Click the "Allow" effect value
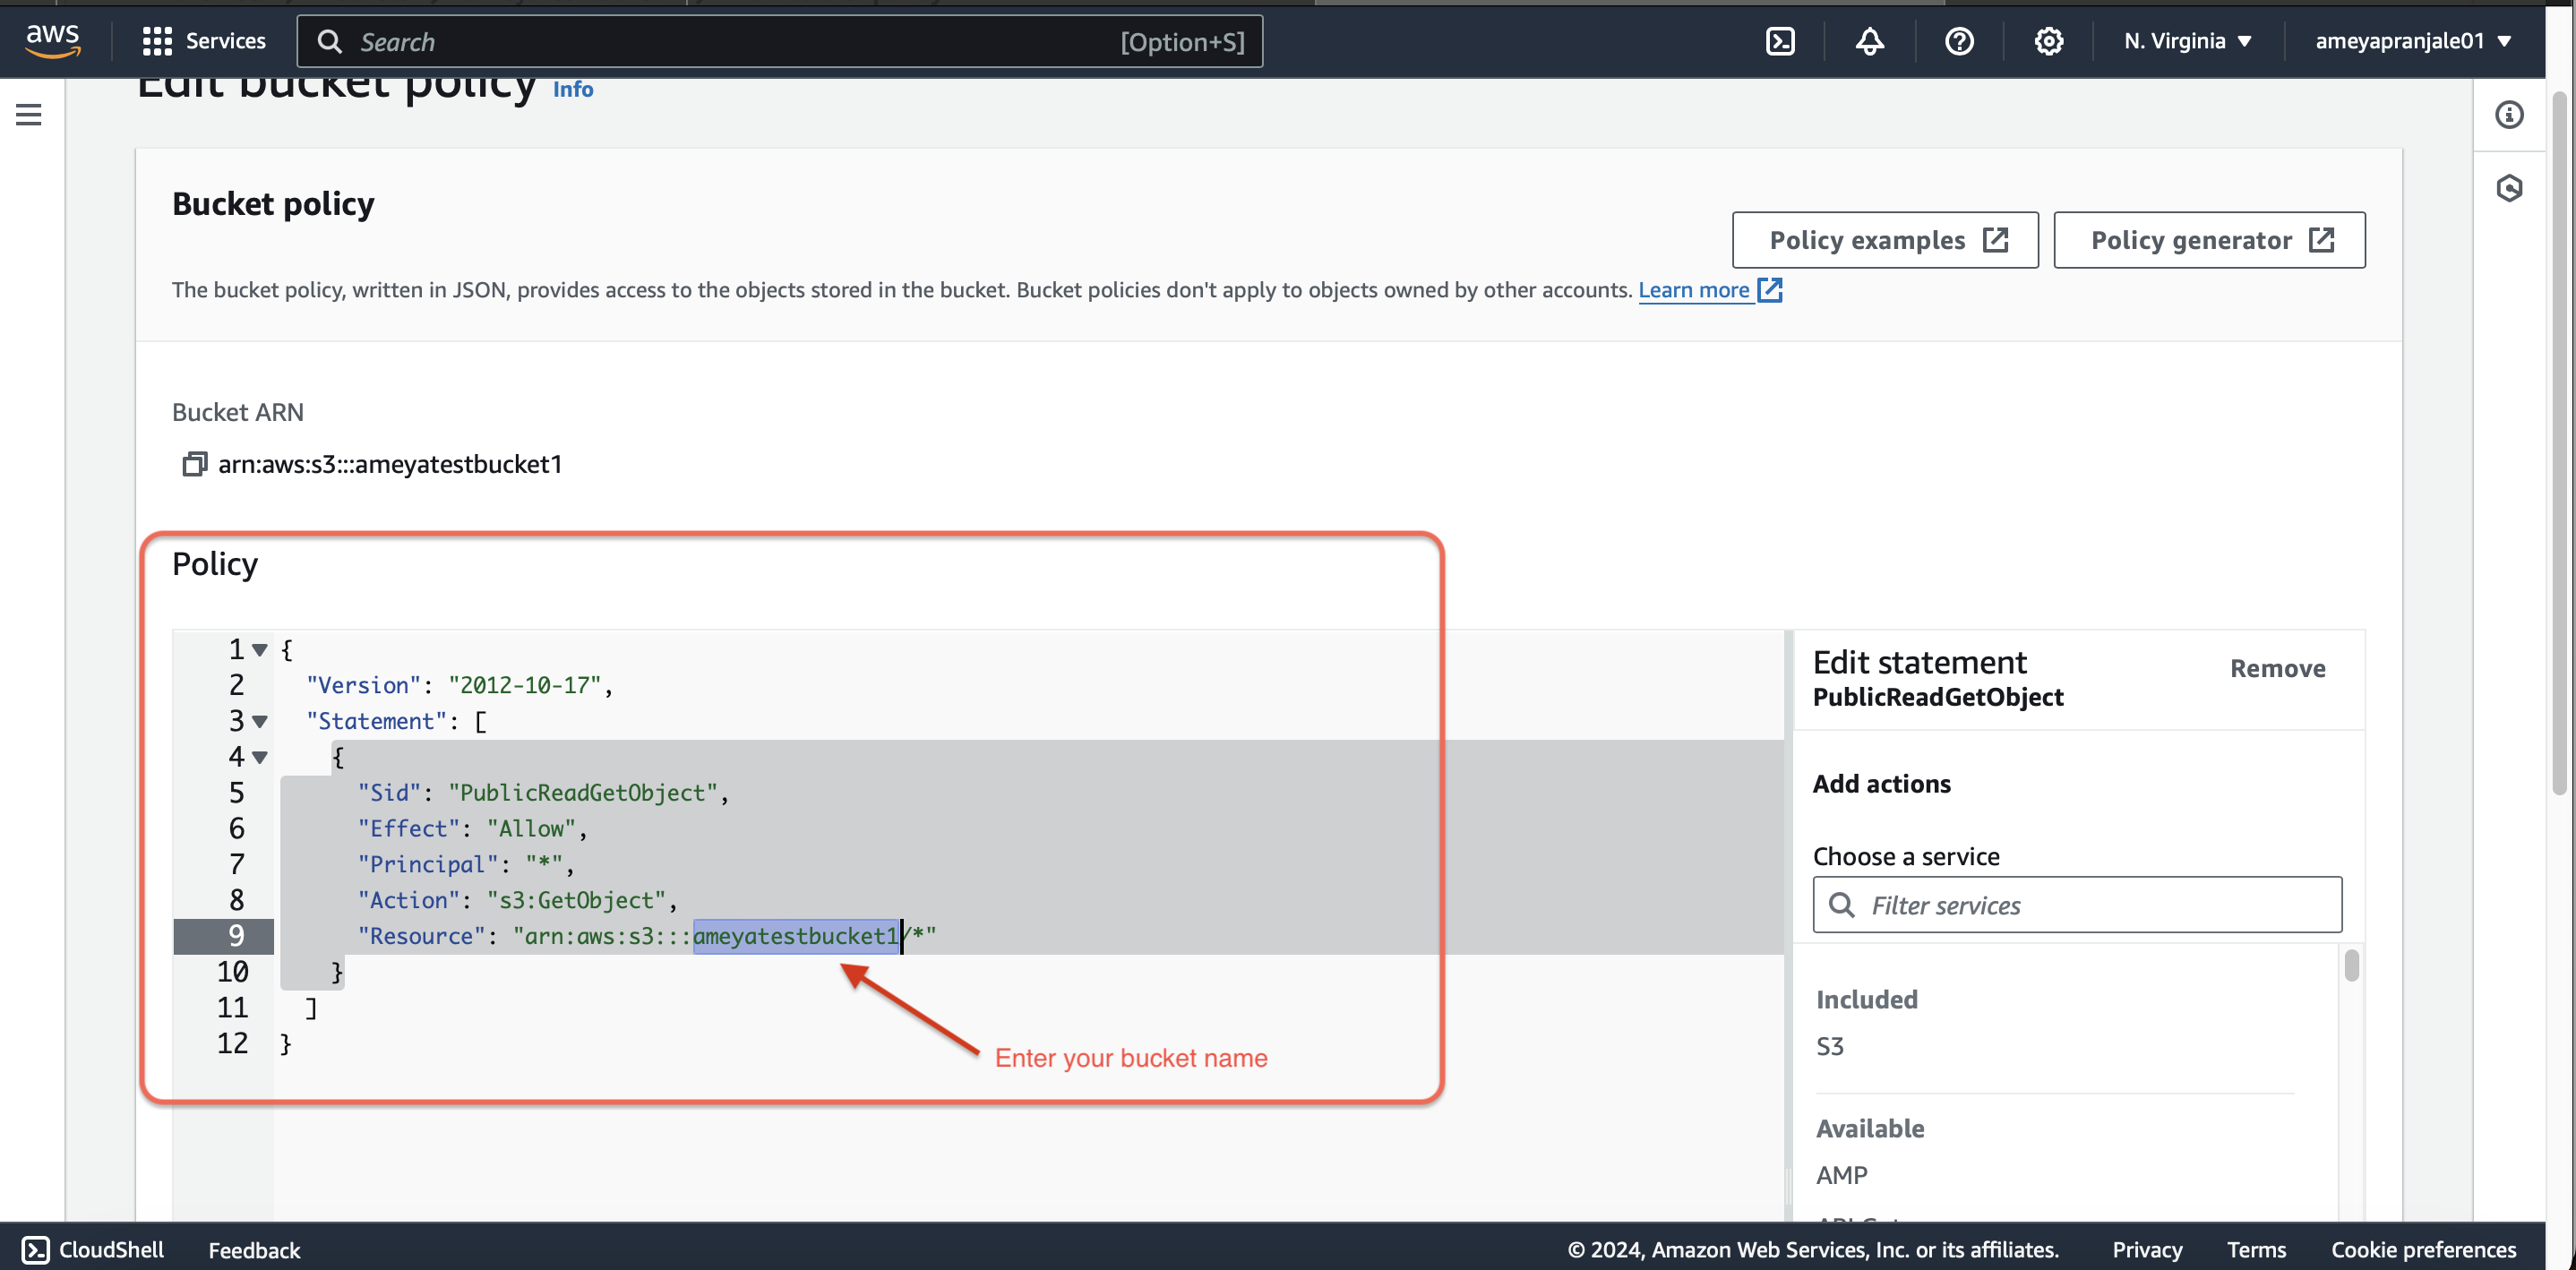This screenshot has height=1270, width=2576. (x=532, y=829)
